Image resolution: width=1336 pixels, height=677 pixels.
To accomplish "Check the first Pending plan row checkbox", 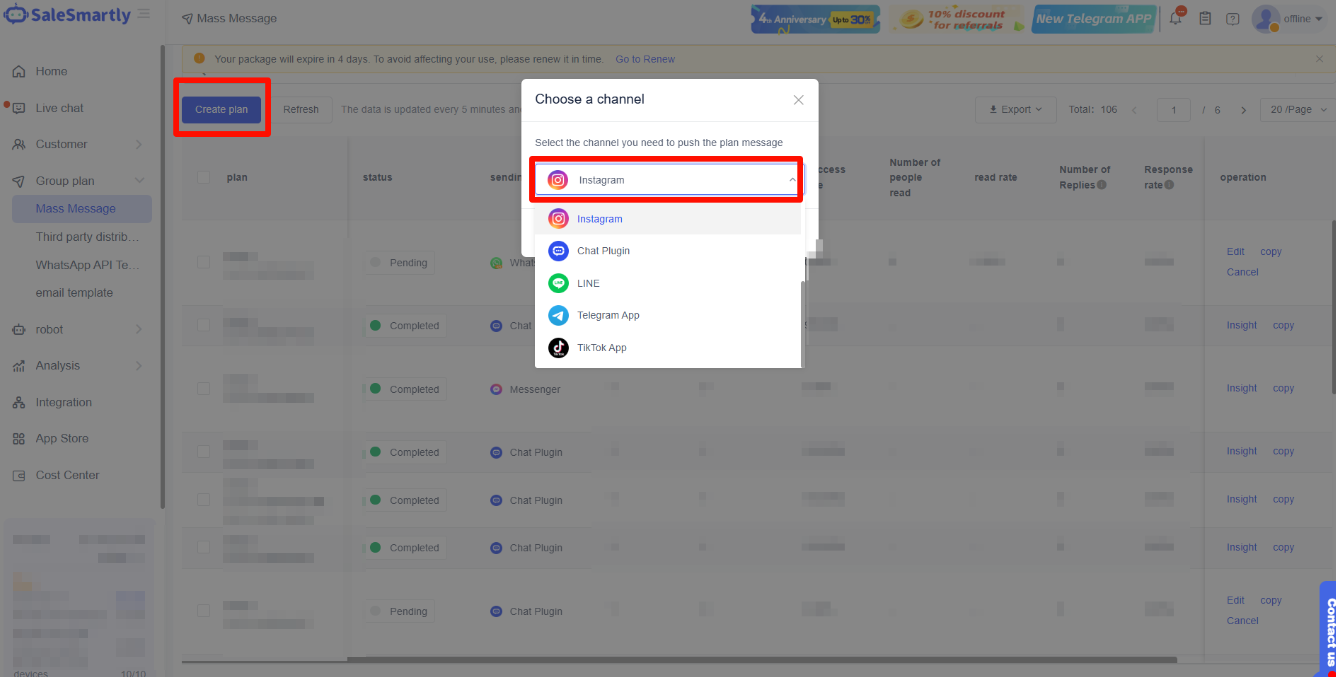I will pos(204,262).
